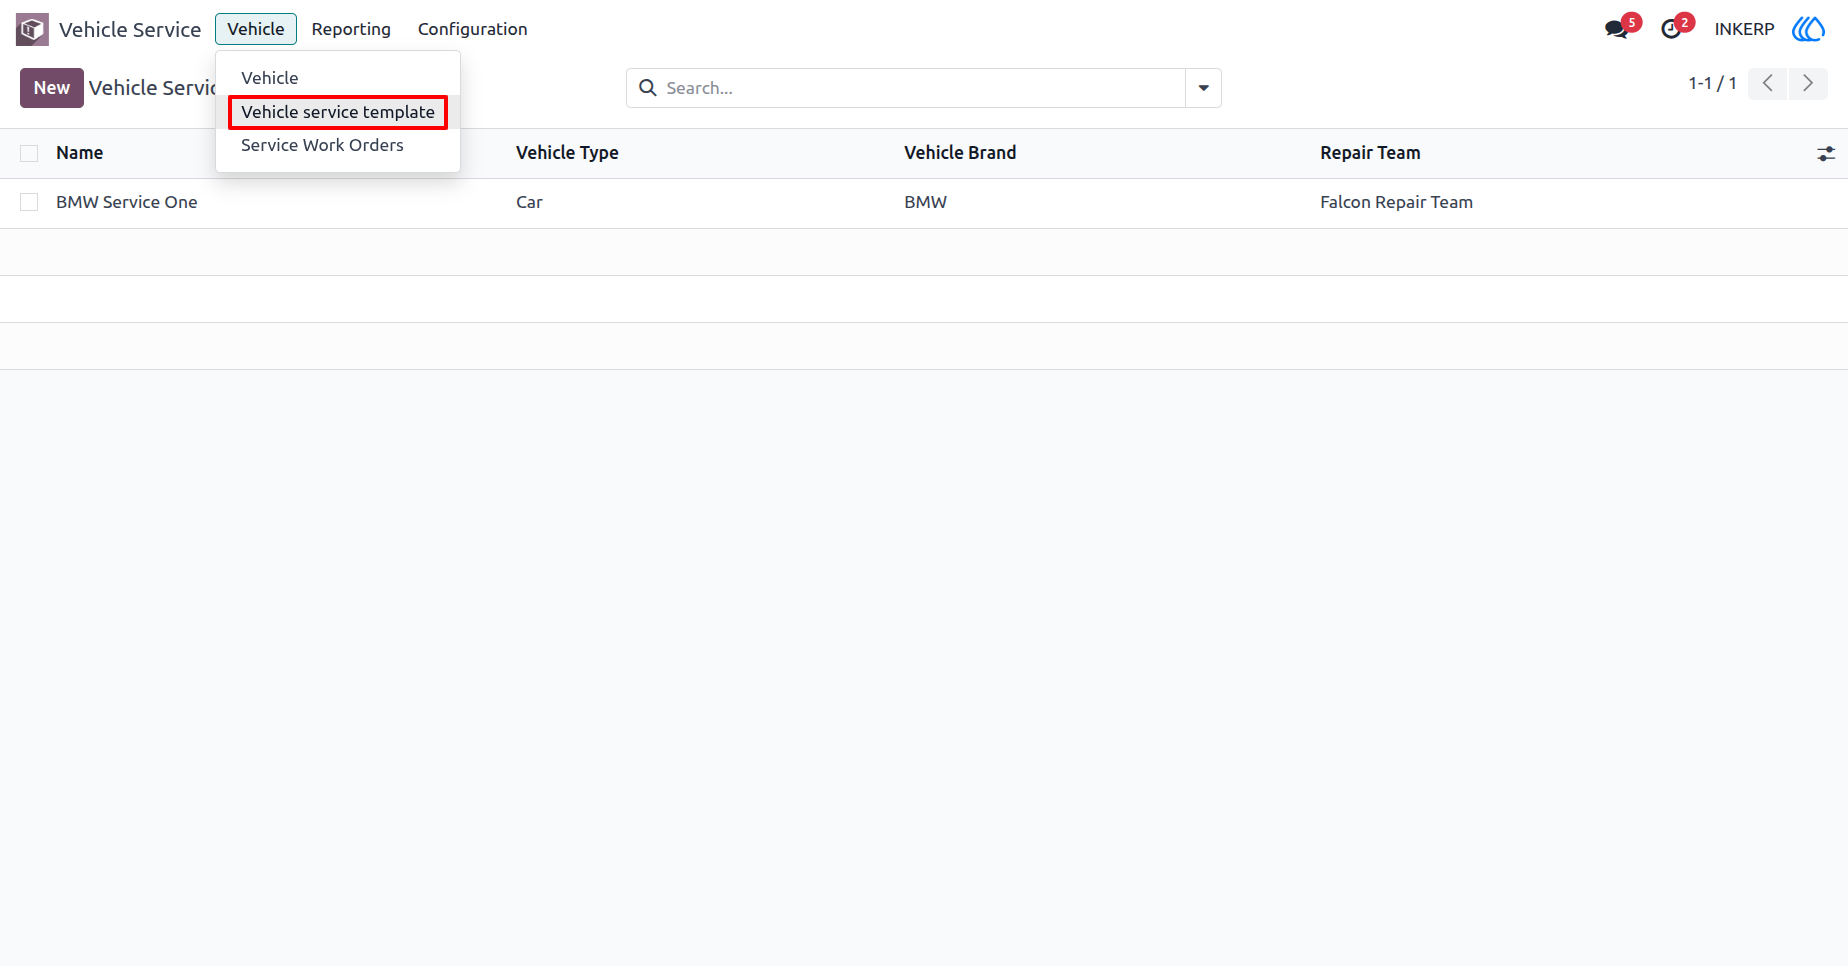Image resolution: width=1848 pixels, height=966 pixels.
Task: Sort by the Vehicle Brand column header
Action: [960, 153]
